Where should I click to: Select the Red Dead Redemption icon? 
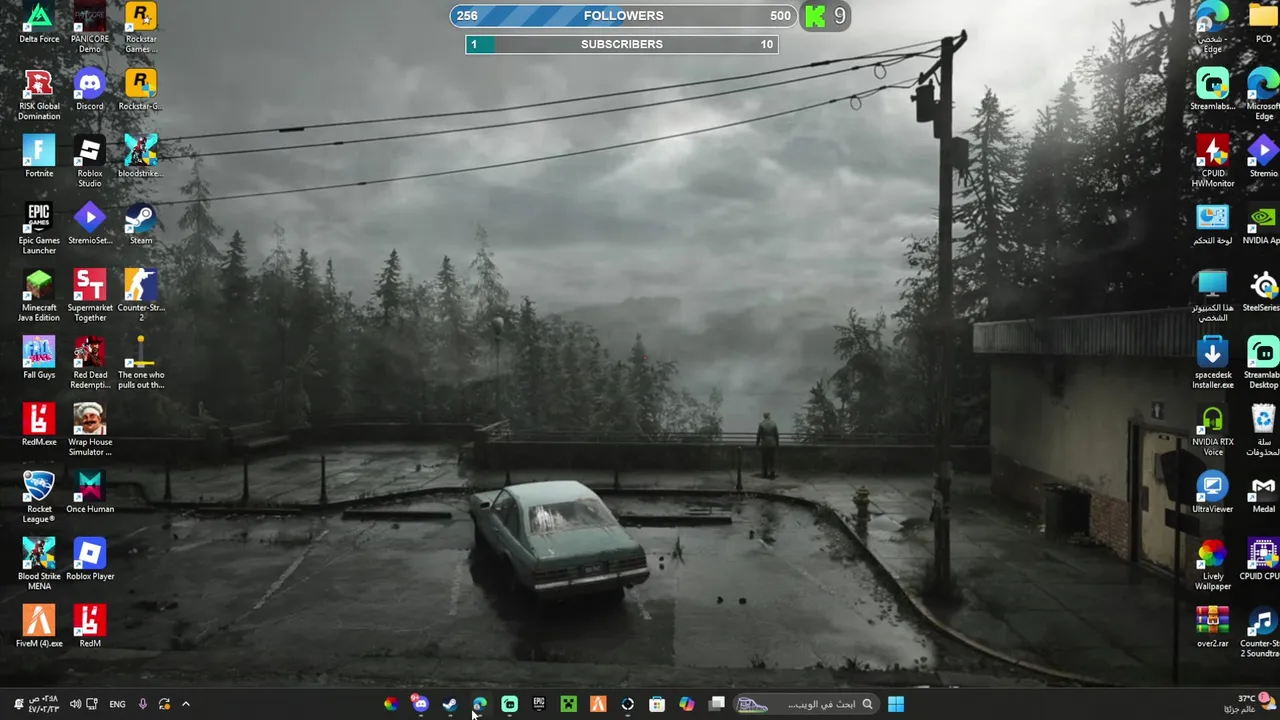pos(90,363)
